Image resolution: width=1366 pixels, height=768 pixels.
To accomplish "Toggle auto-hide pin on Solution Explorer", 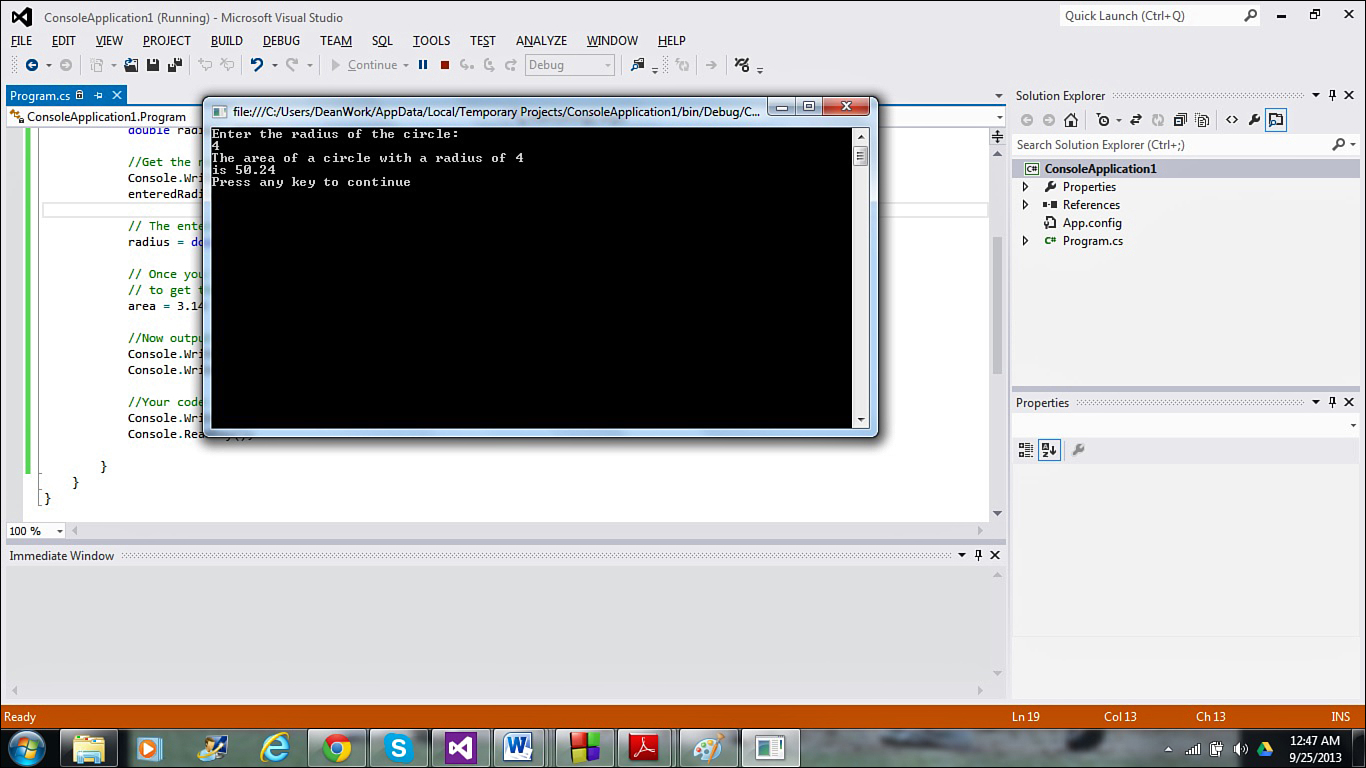I will tap(1333, 96).
